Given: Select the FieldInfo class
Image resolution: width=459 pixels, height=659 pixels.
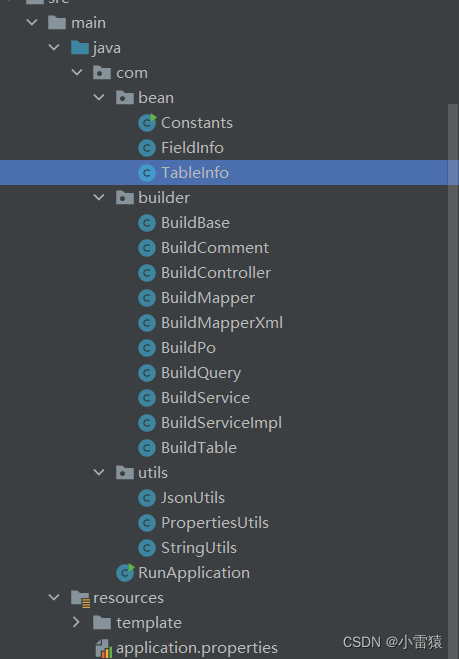Looking at the screenshot, I should [192, 148].
